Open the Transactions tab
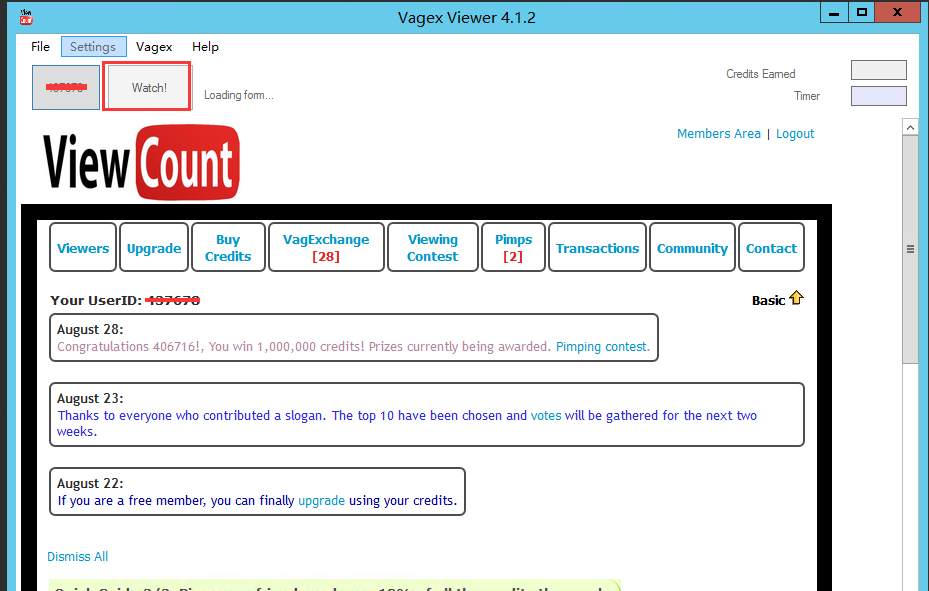This screenshot has width=929, height=591. [x=597, y=248]
